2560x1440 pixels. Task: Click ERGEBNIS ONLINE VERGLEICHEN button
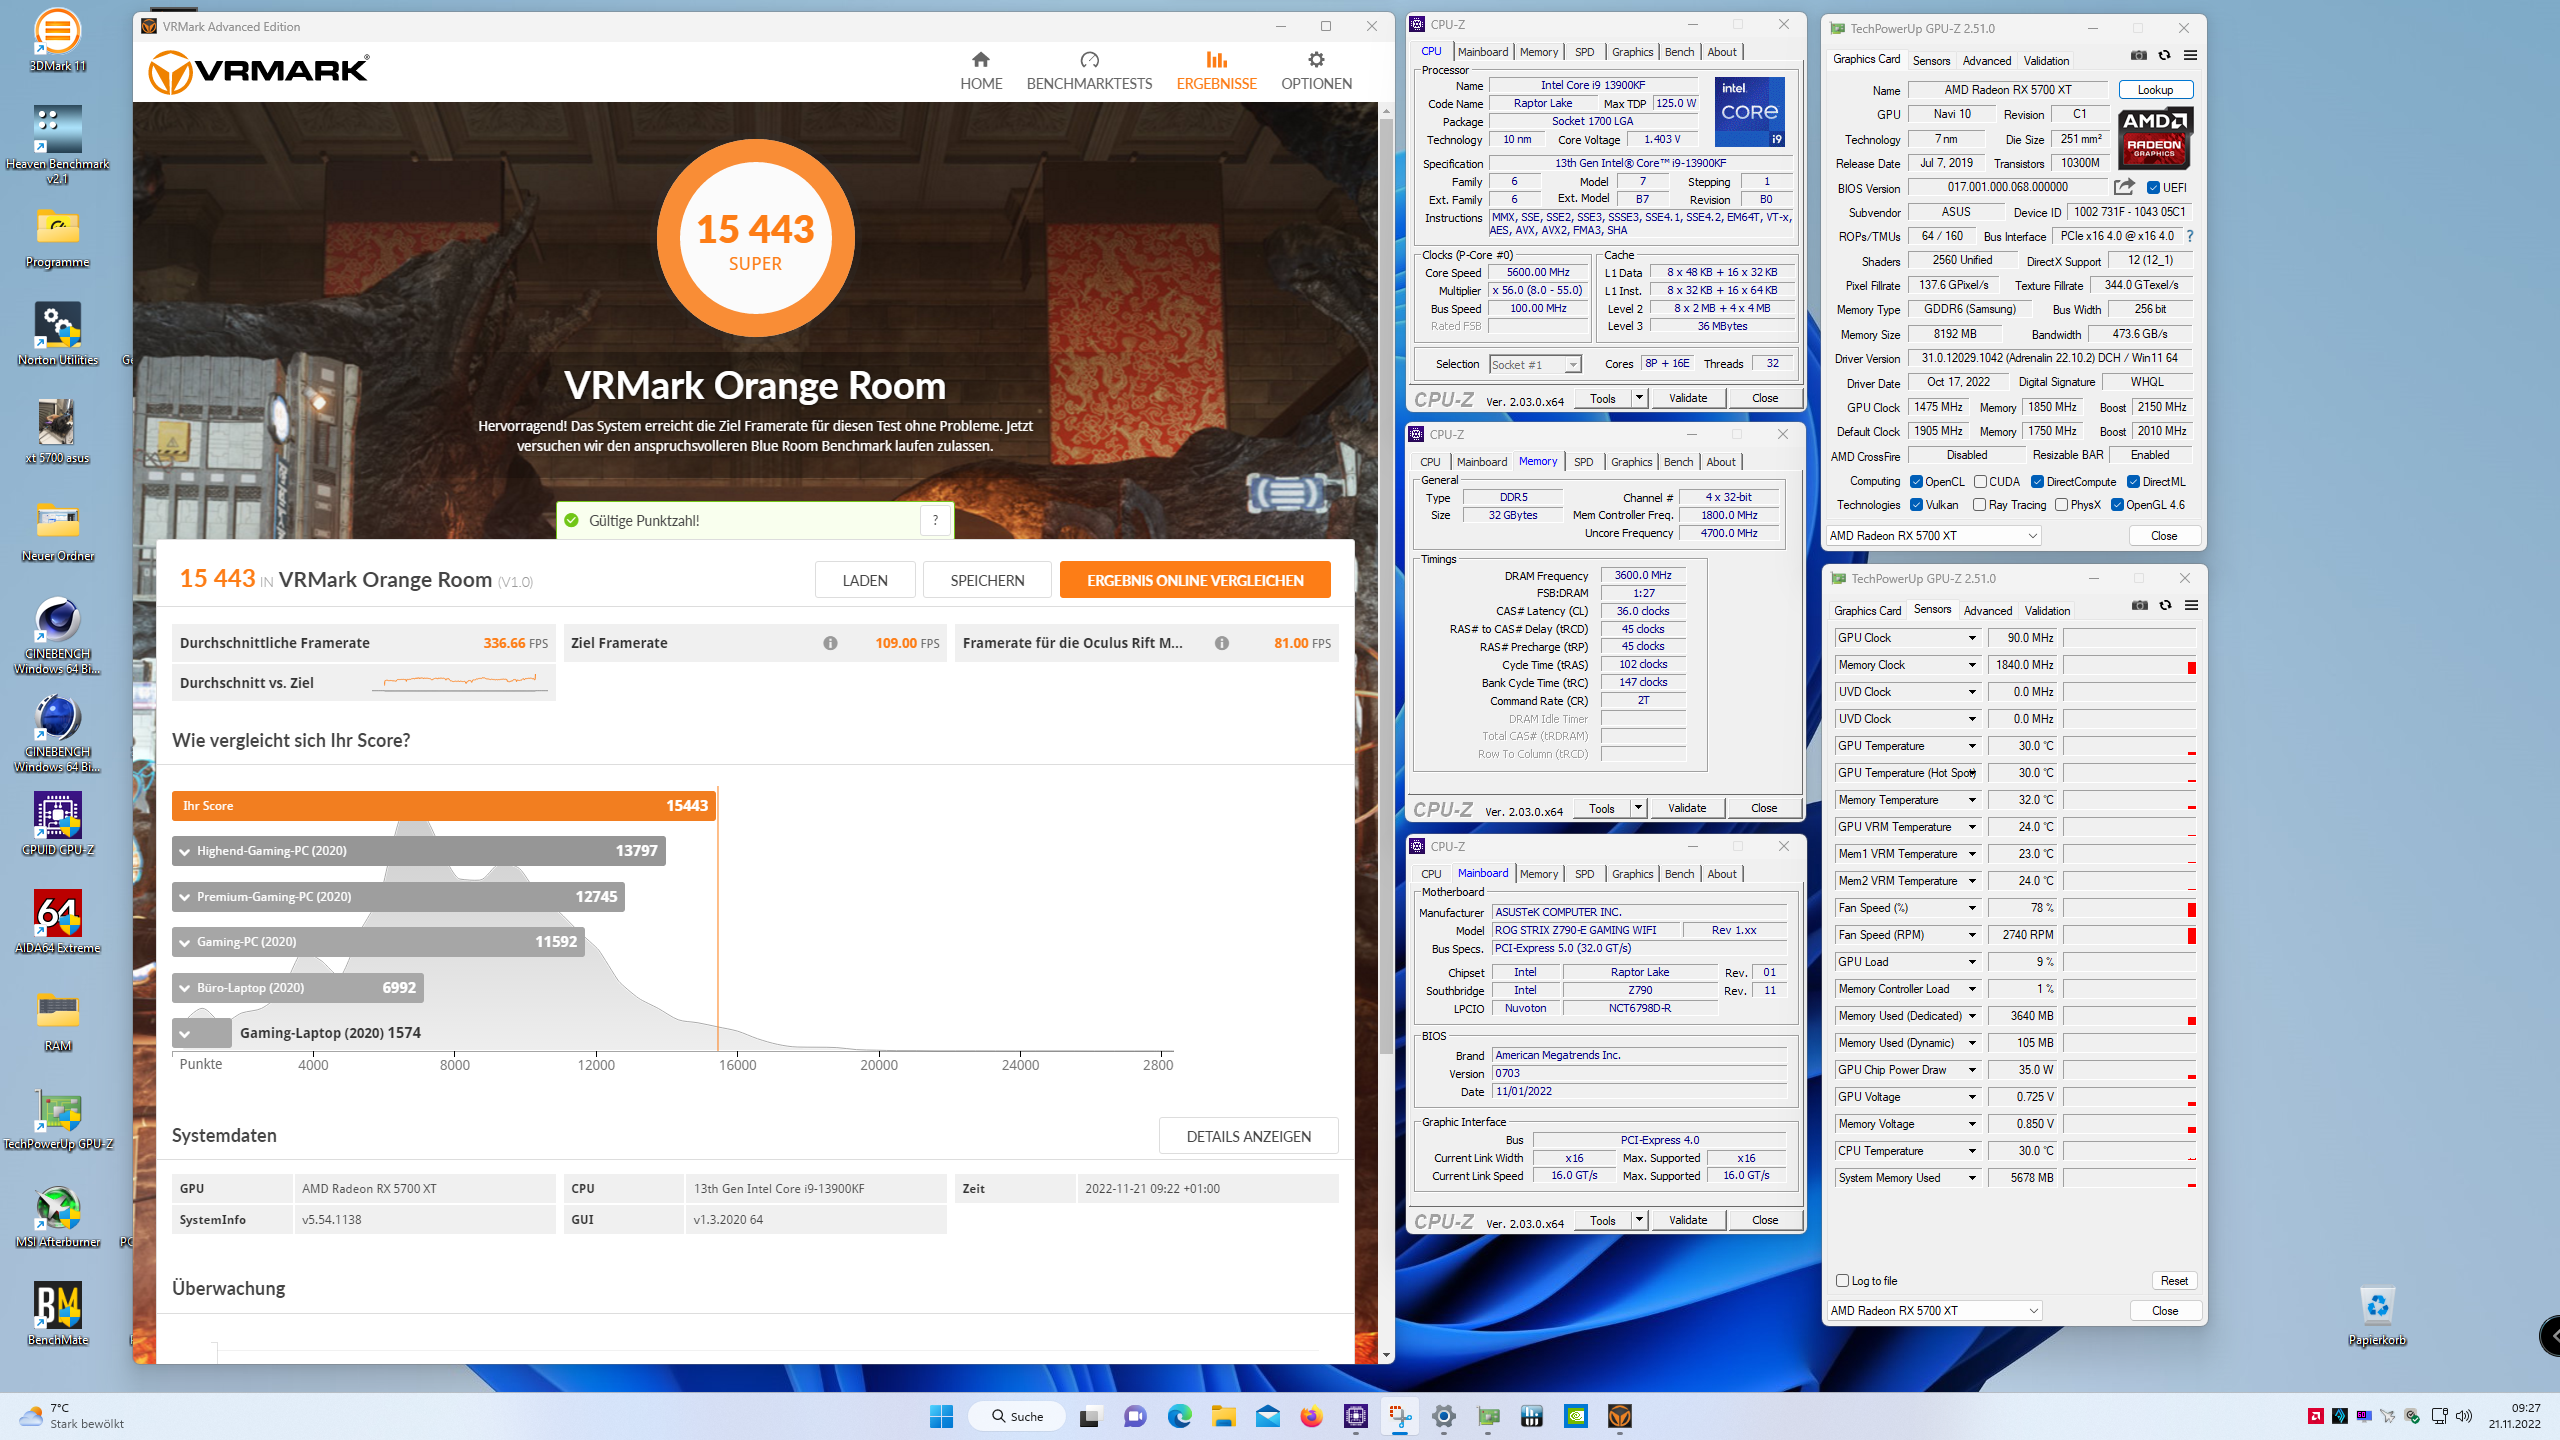pyautogui.click(x=1195, y=580)
